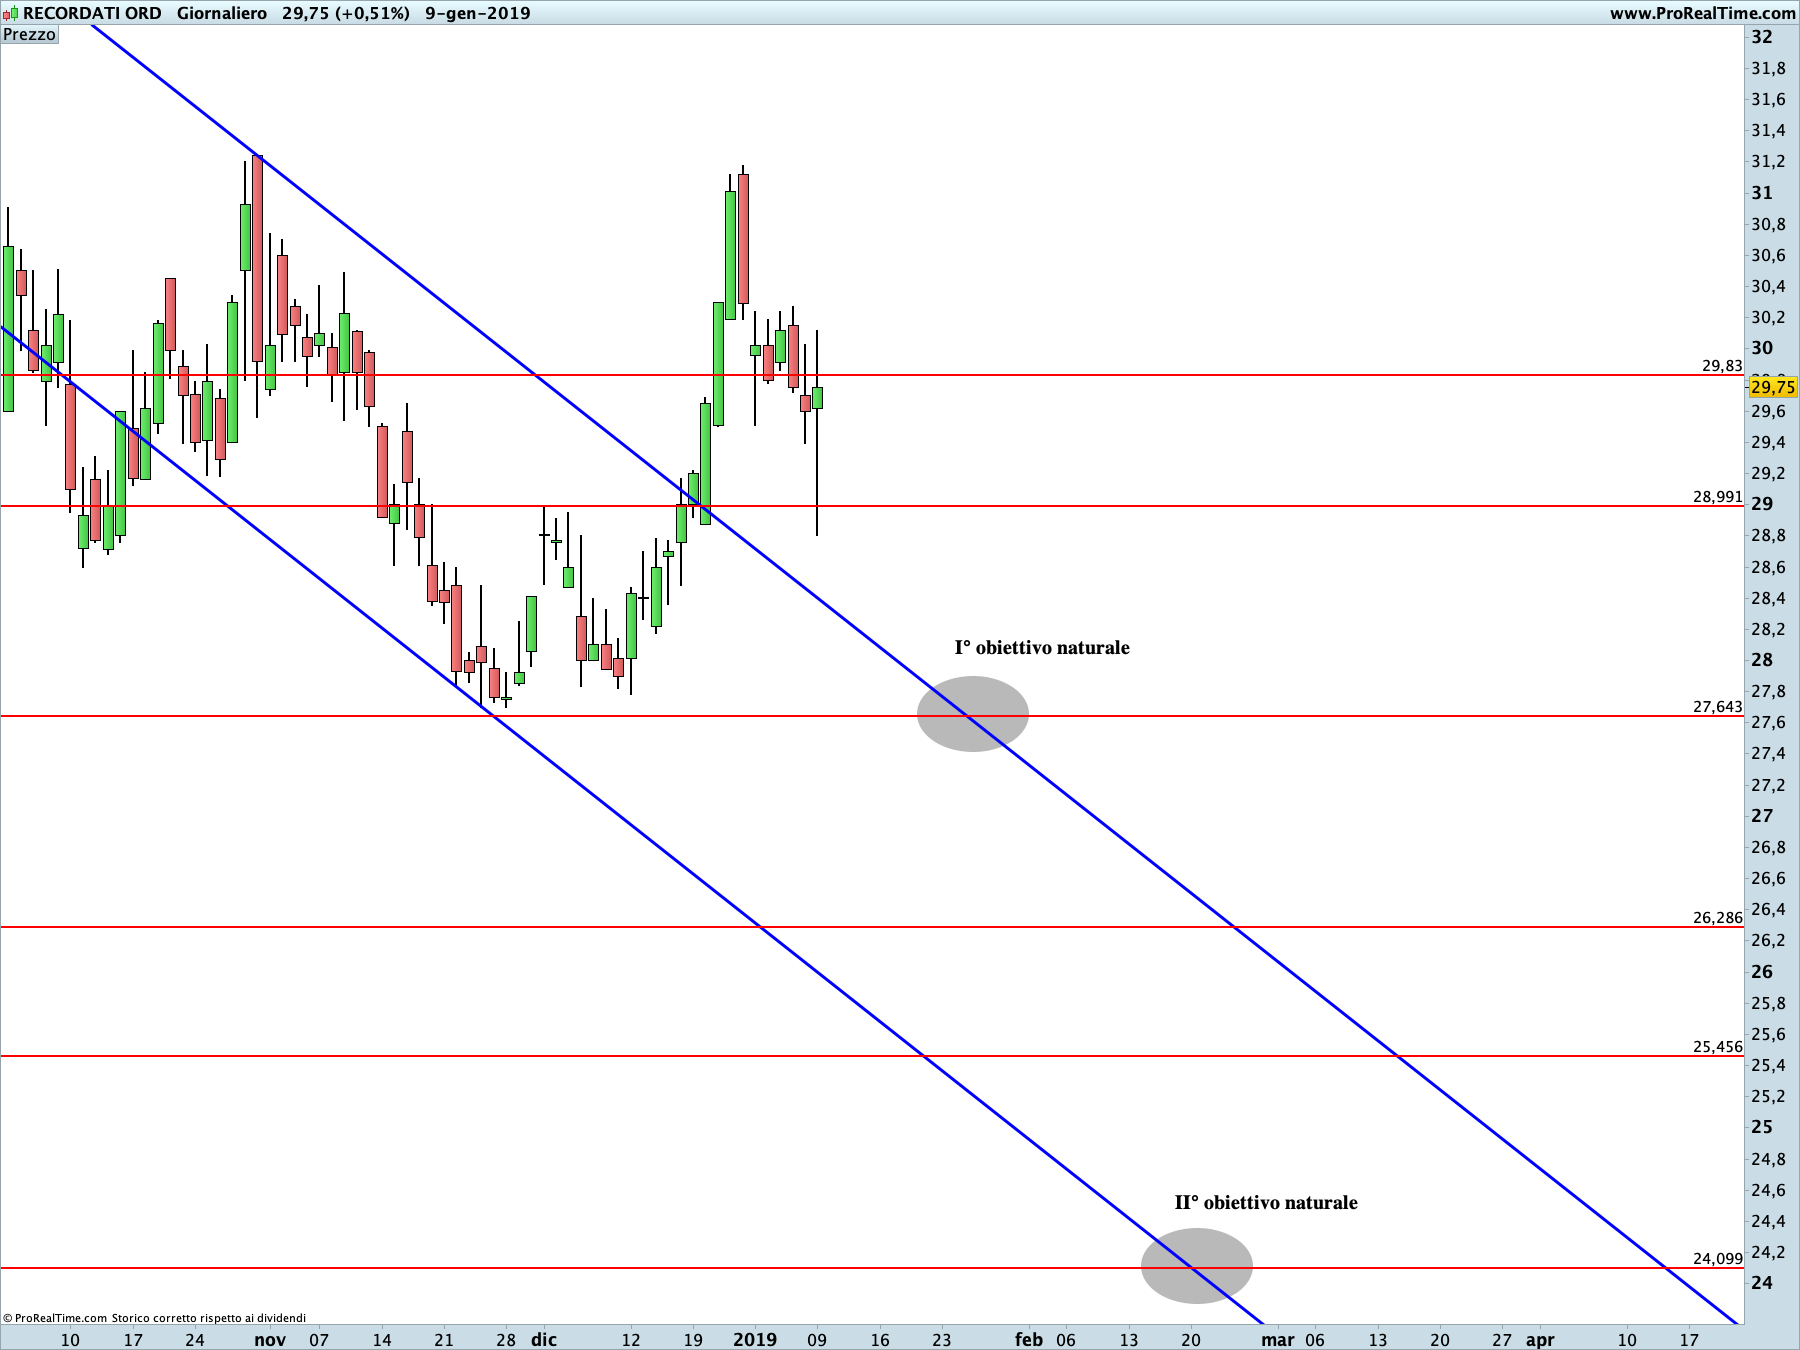Select the 26,286 horizontal level label
This screenshot has width=1800, height=1350.
tap(1717, 917)
